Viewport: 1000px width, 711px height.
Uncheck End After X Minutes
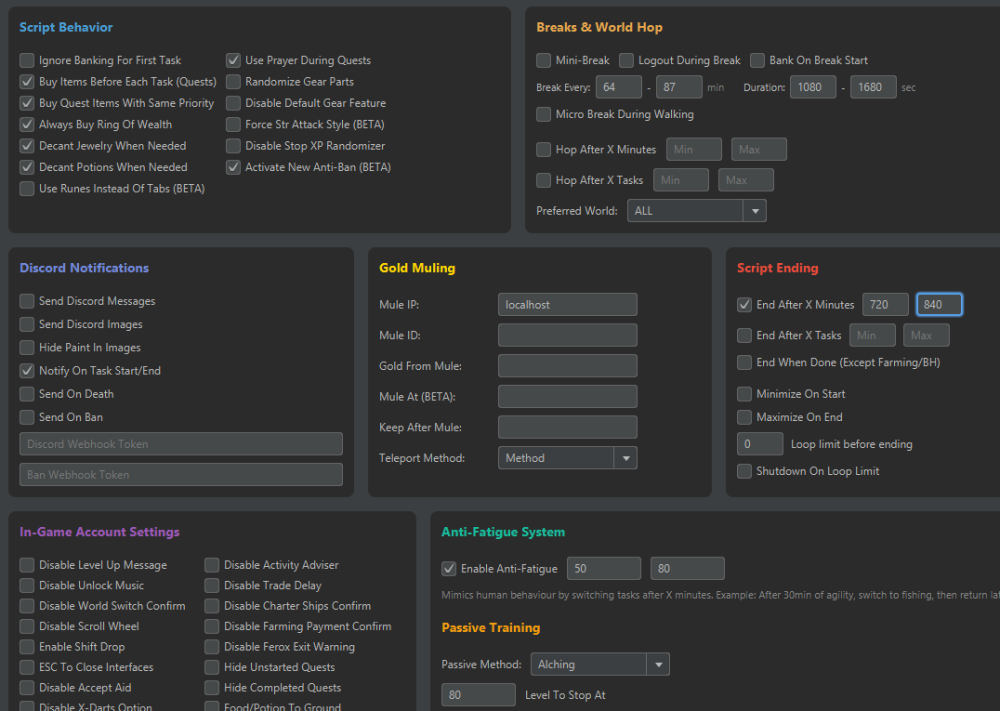(744, 305)
